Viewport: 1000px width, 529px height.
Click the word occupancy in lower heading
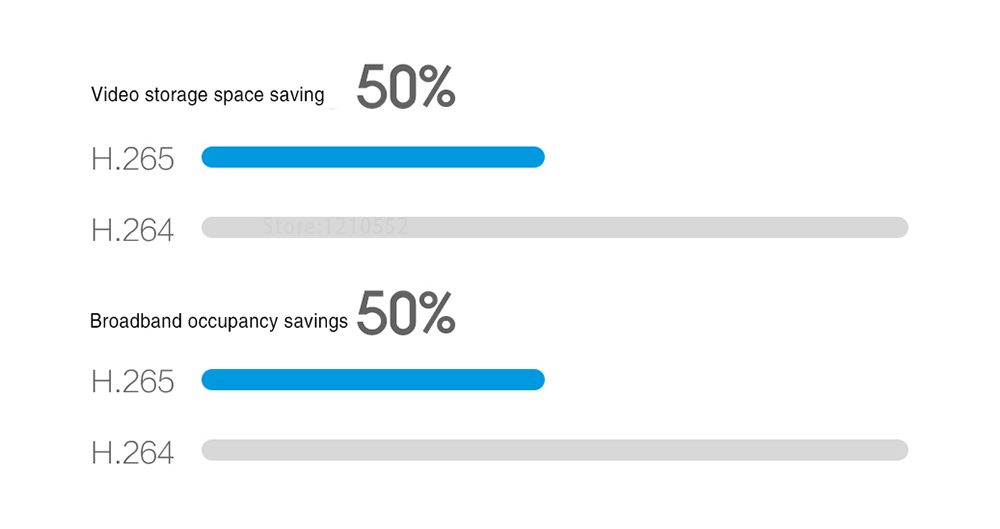click(x=233, y=322)
